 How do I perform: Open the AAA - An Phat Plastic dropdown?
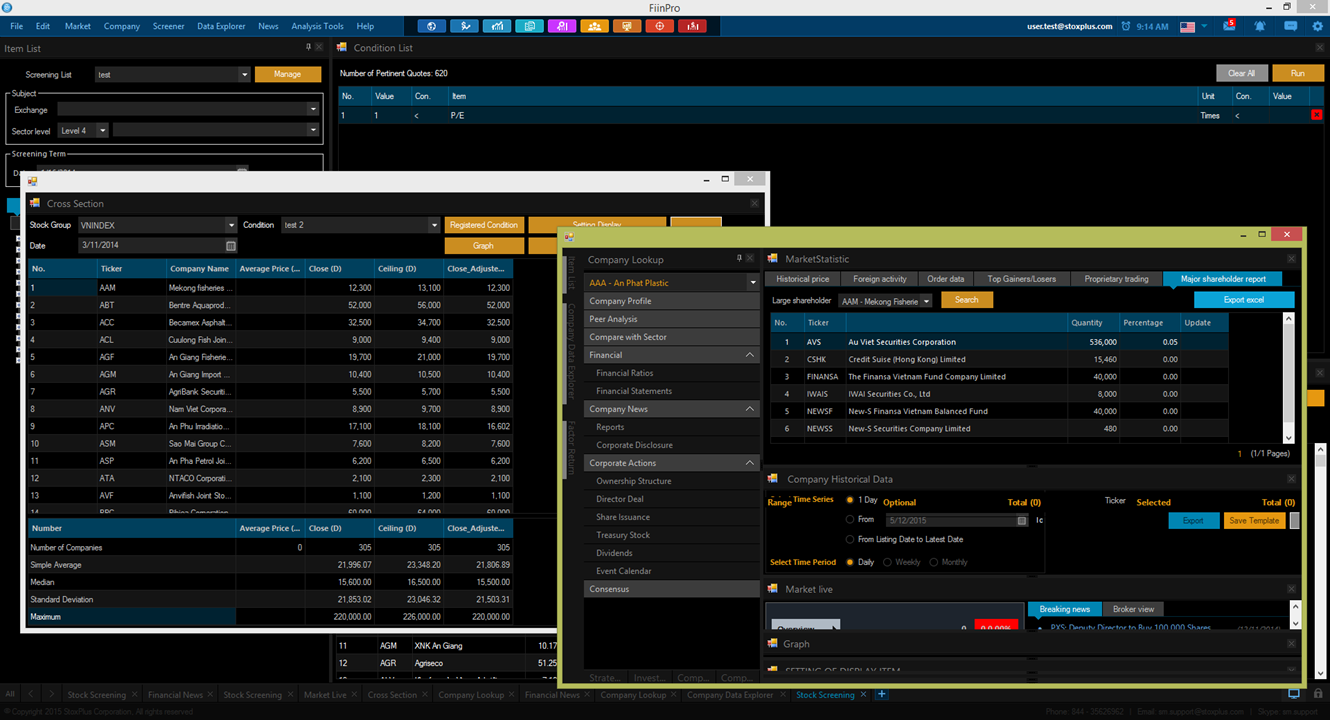(753, 283)
